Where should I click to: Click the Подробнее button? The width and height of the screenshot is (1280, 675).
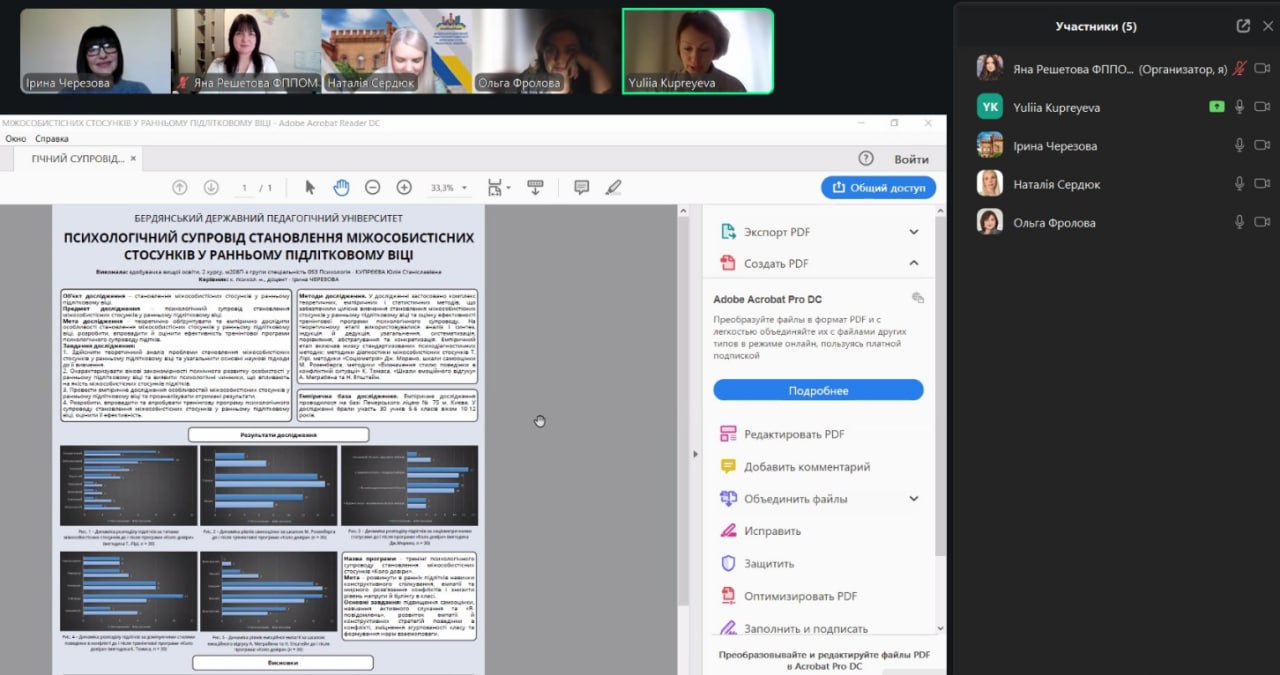[818, 390]
